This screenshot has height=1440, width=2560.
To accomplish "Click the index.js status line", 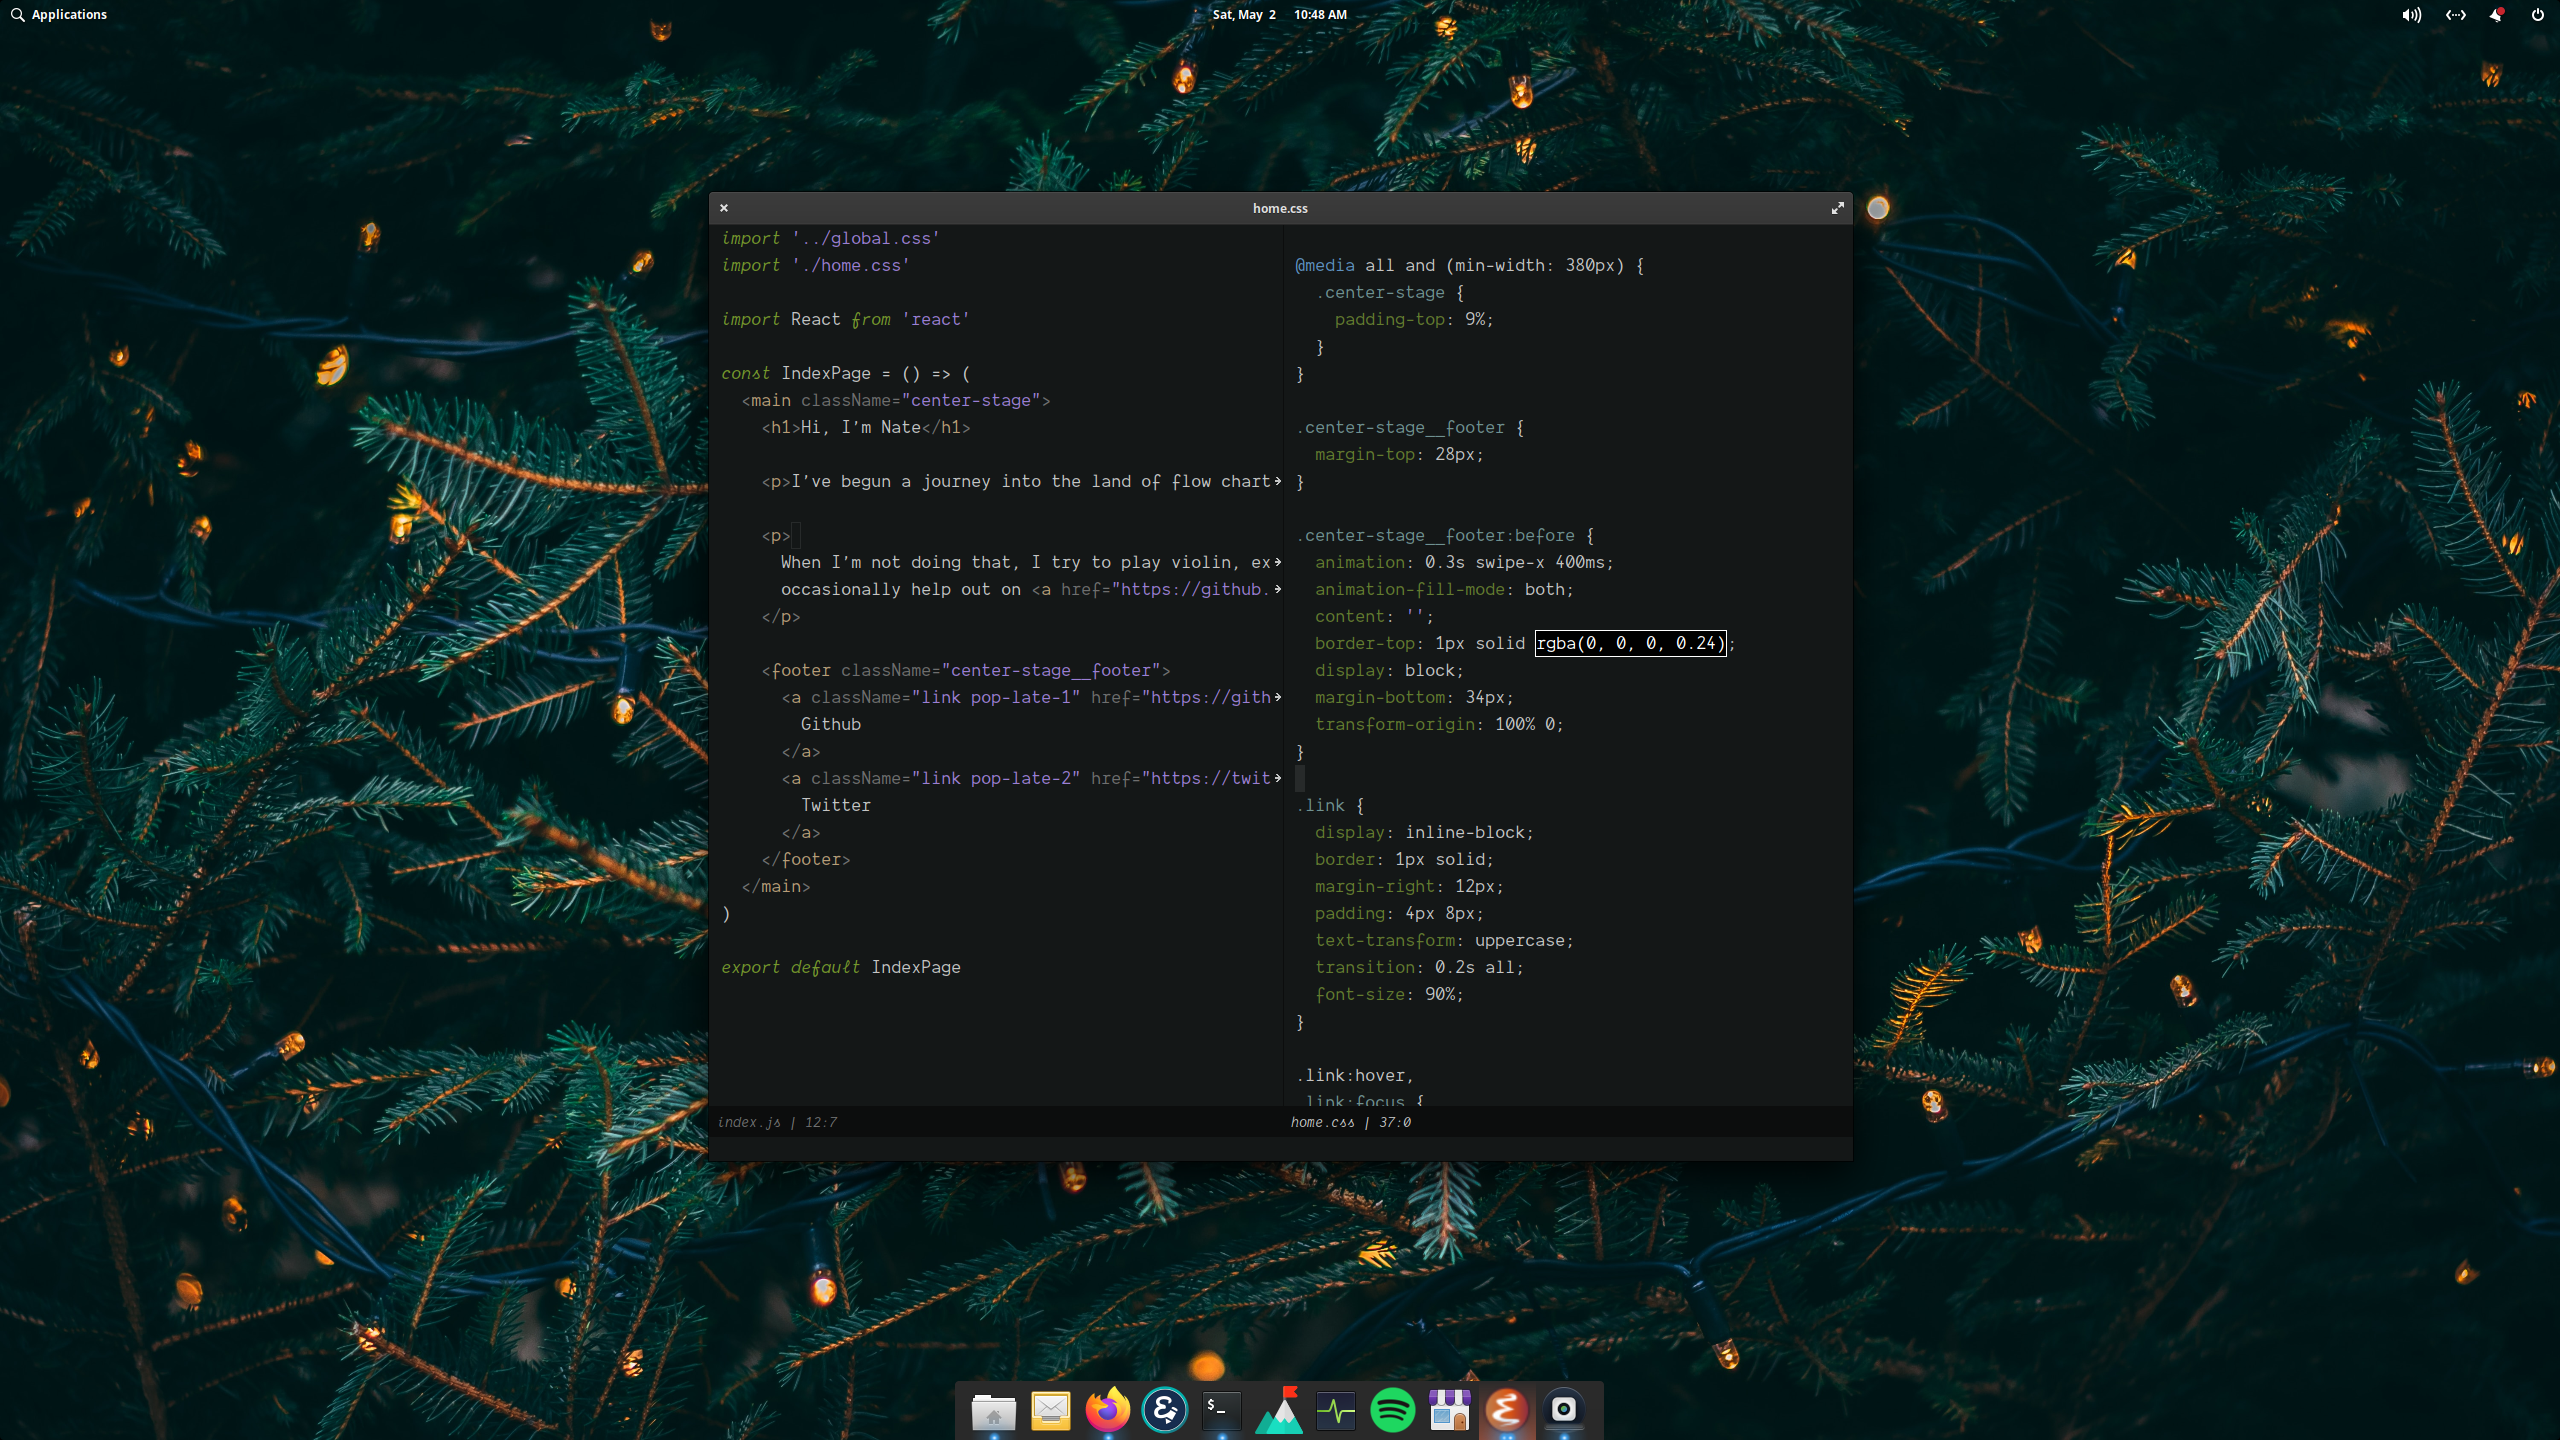I will pos(777,1122).
